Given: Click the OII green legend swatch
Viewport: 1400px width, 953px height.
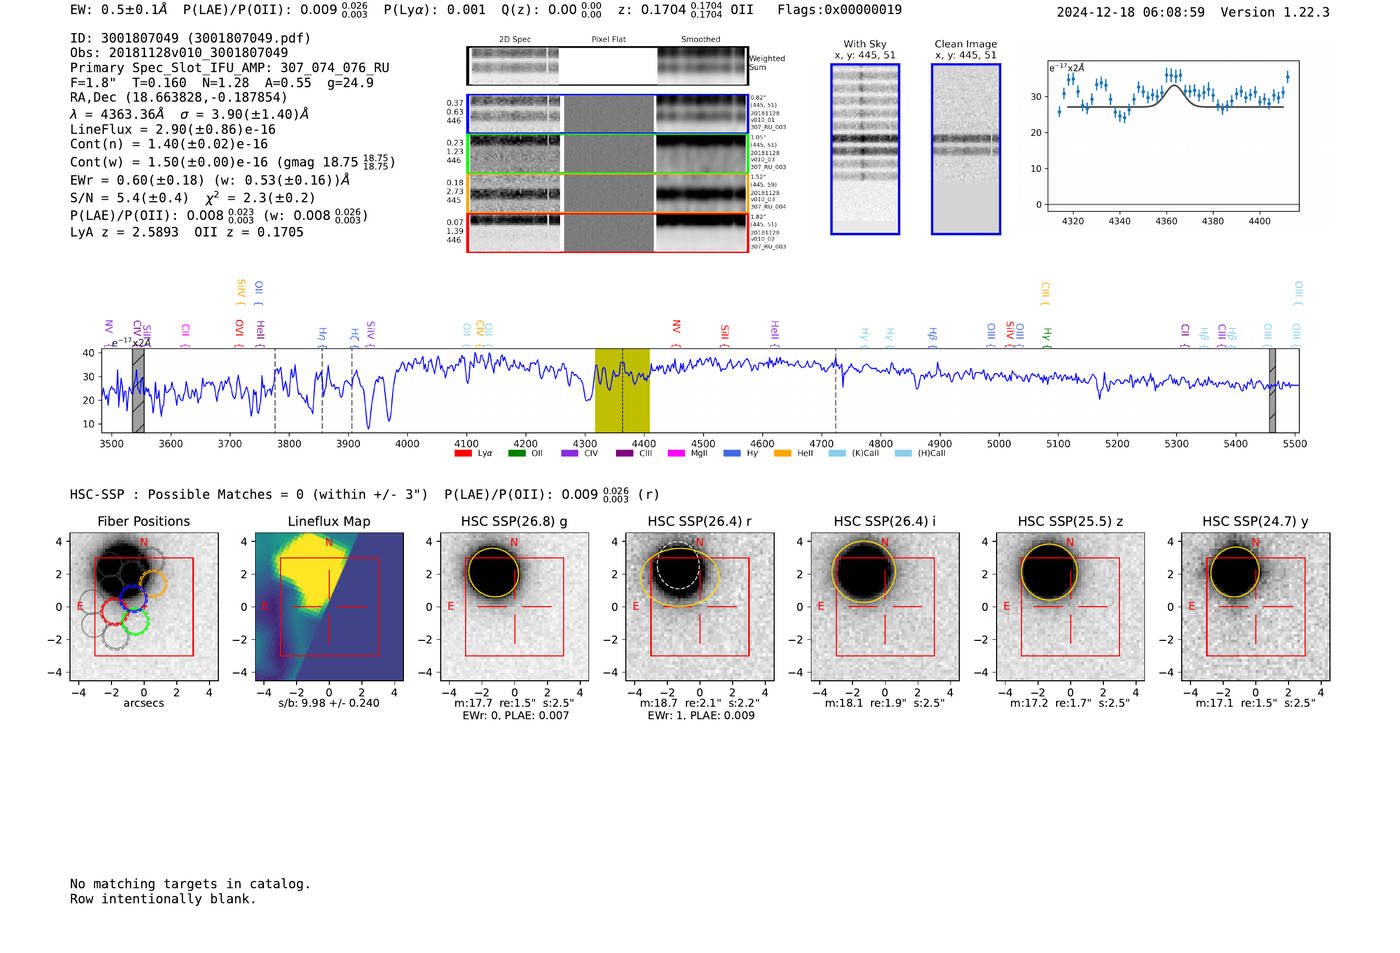Looking at the screenshot, I should tap(516, 454).
